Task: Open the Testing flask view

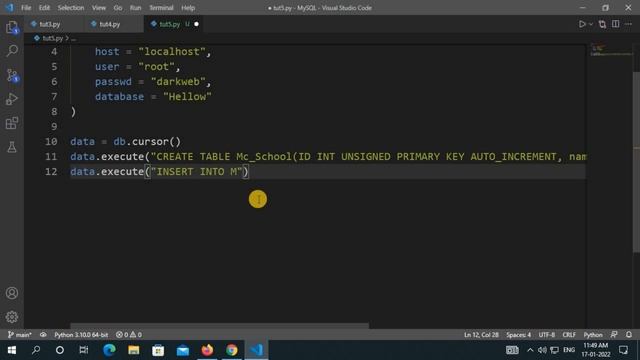Action: (x=12, y=147)
